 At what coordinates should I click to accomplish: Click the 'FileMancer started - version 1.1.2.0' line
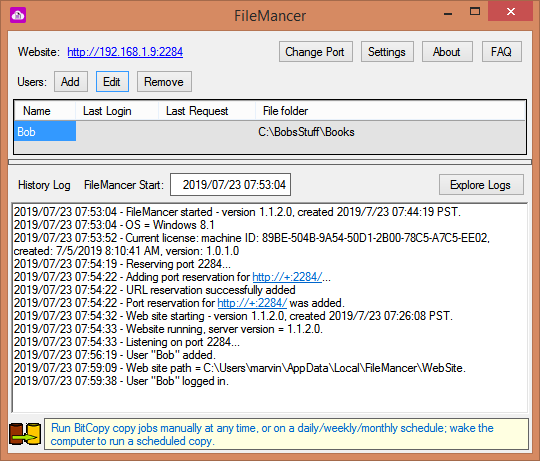(237, 212)
